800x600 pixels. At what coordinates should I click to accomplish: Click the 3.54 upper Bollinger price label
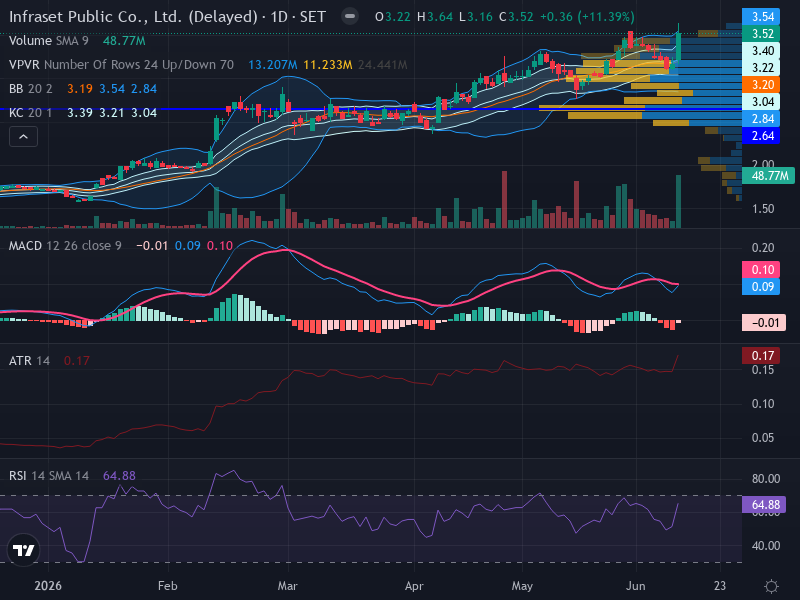tap(761, 16)
